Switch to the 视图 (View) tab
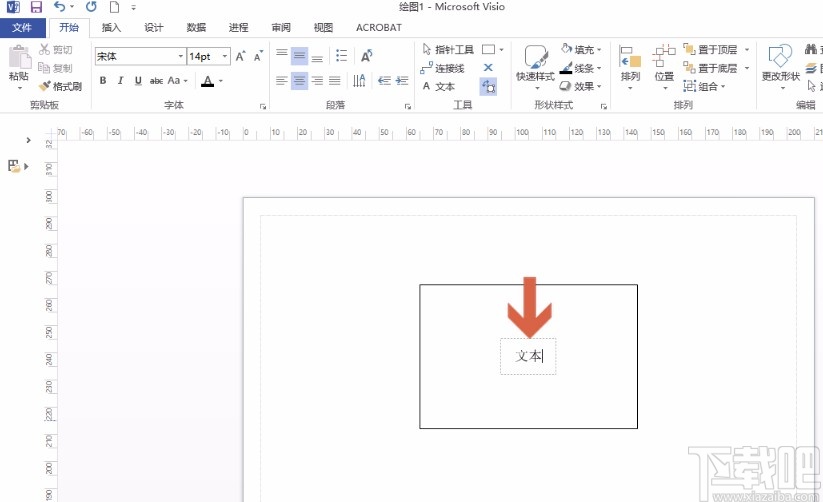Viewport: 823px width, 502px height. pyautogui.click(x=323, y=28)
